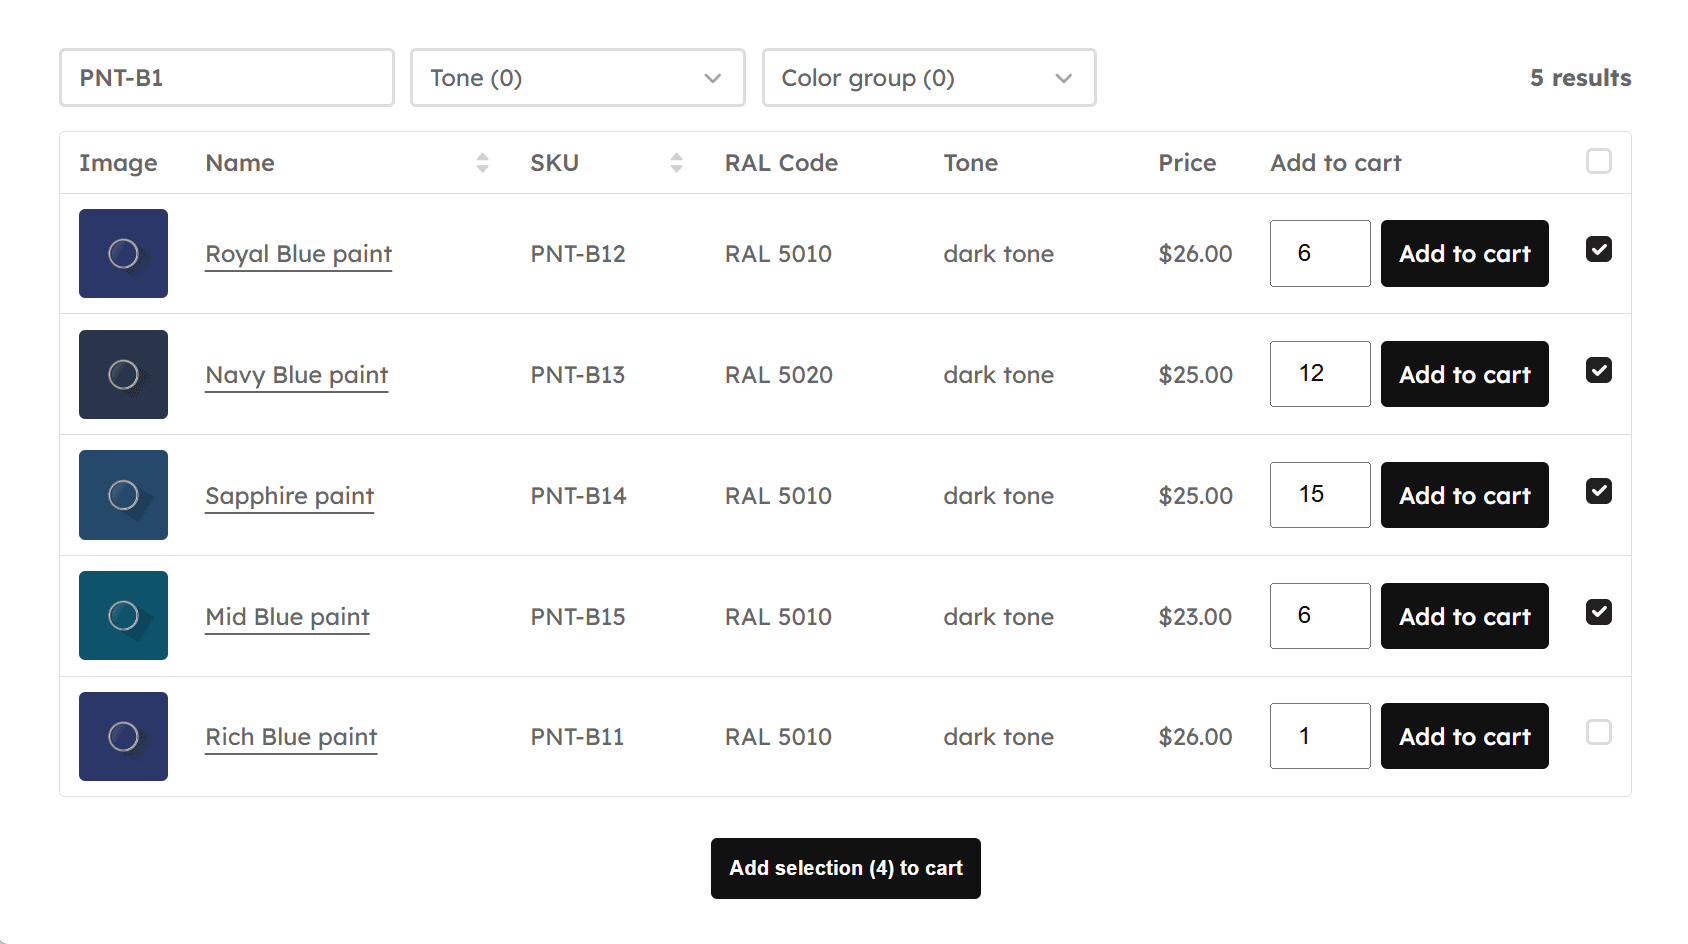Viewport: 1688px width, 944px height.
Task: Open the Tone filter dropdown
Action: pyautogui.click(x=577, y=77)
